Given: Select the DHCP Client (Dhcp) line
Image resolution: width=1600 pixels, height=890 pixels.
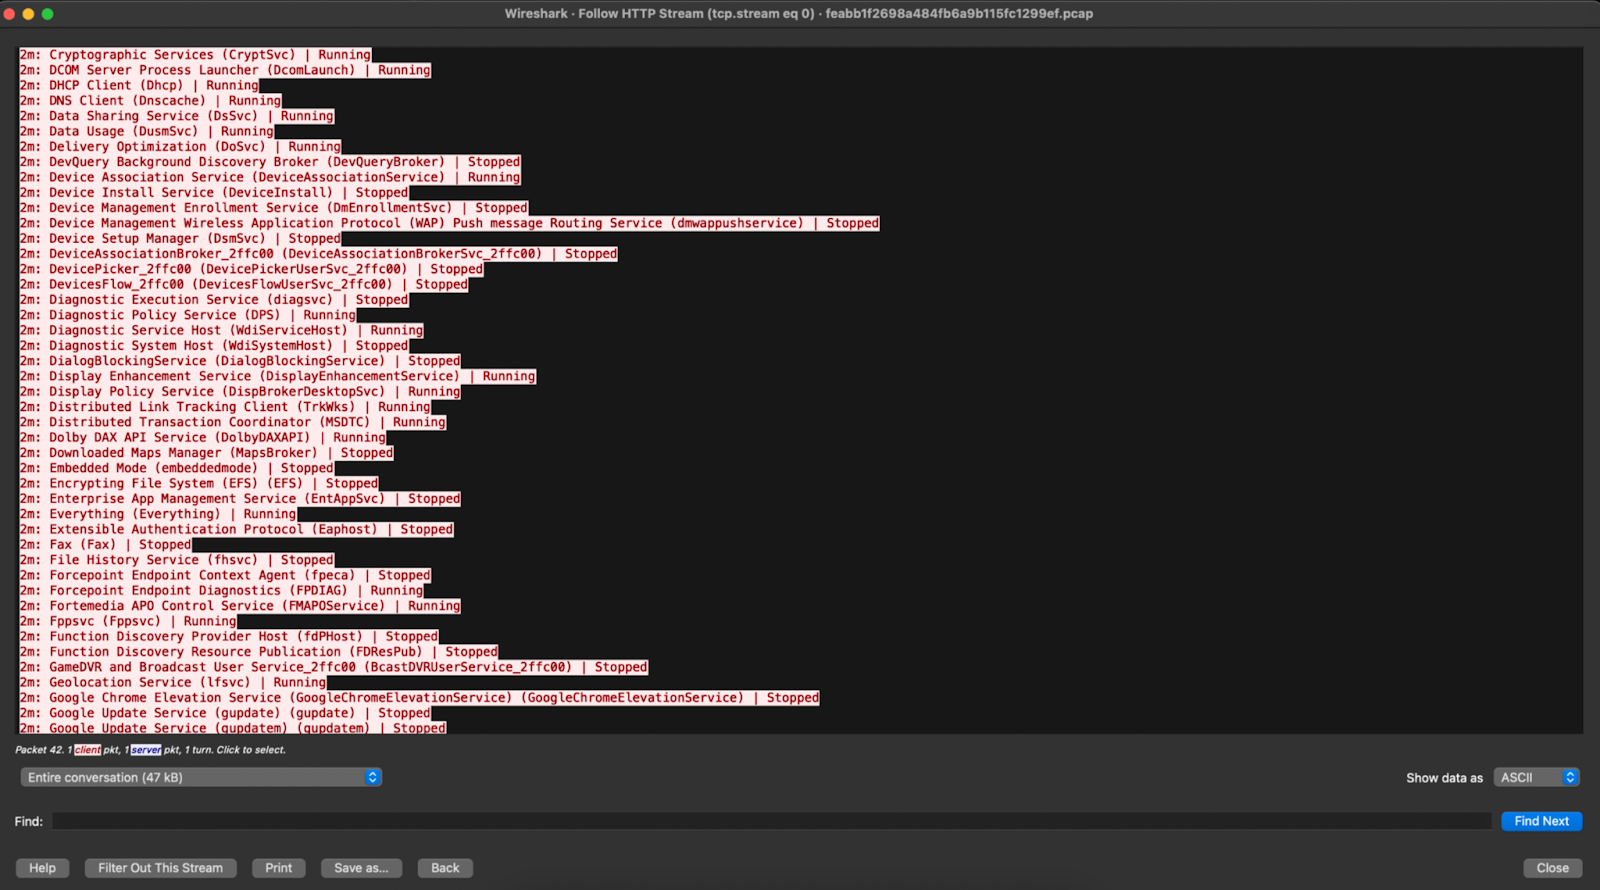Looking at the screenshot, I should tap(139, 85).
